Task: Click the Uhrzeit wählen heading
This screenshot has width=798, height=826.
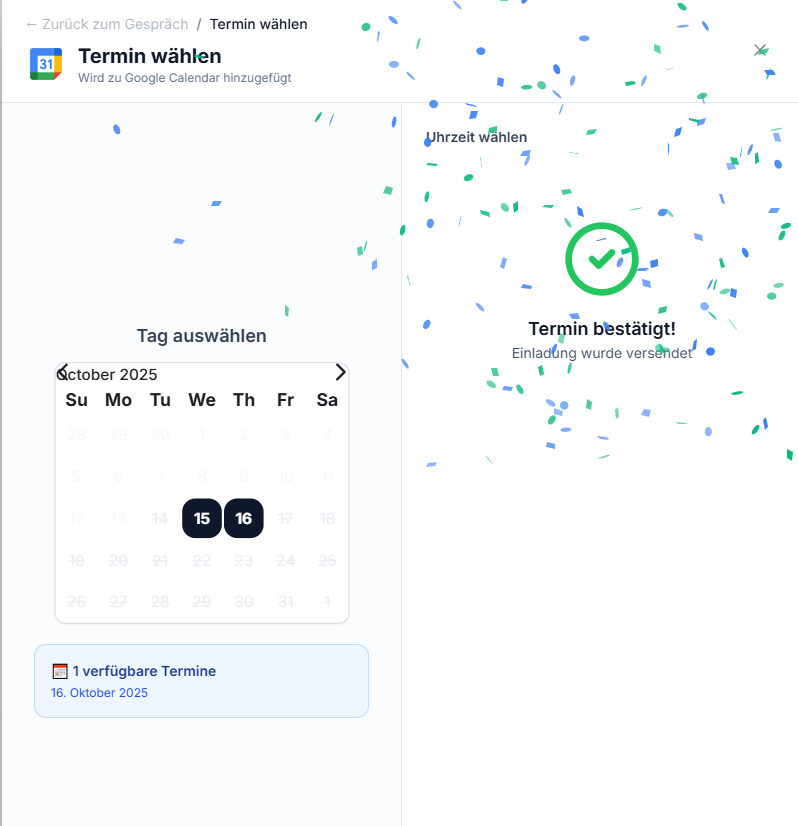Action: pos(476,137)
